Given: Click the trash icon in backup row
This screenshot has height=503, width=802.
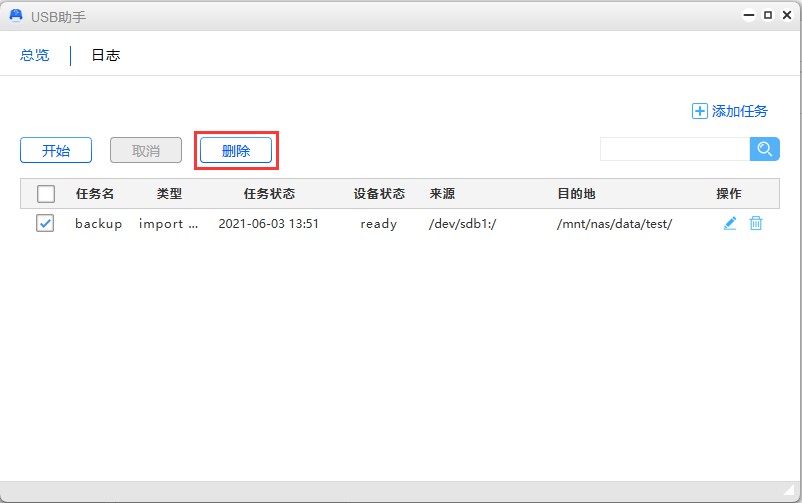Looking at the screenshot, I should pyautogui.click(x=756, y=224).
